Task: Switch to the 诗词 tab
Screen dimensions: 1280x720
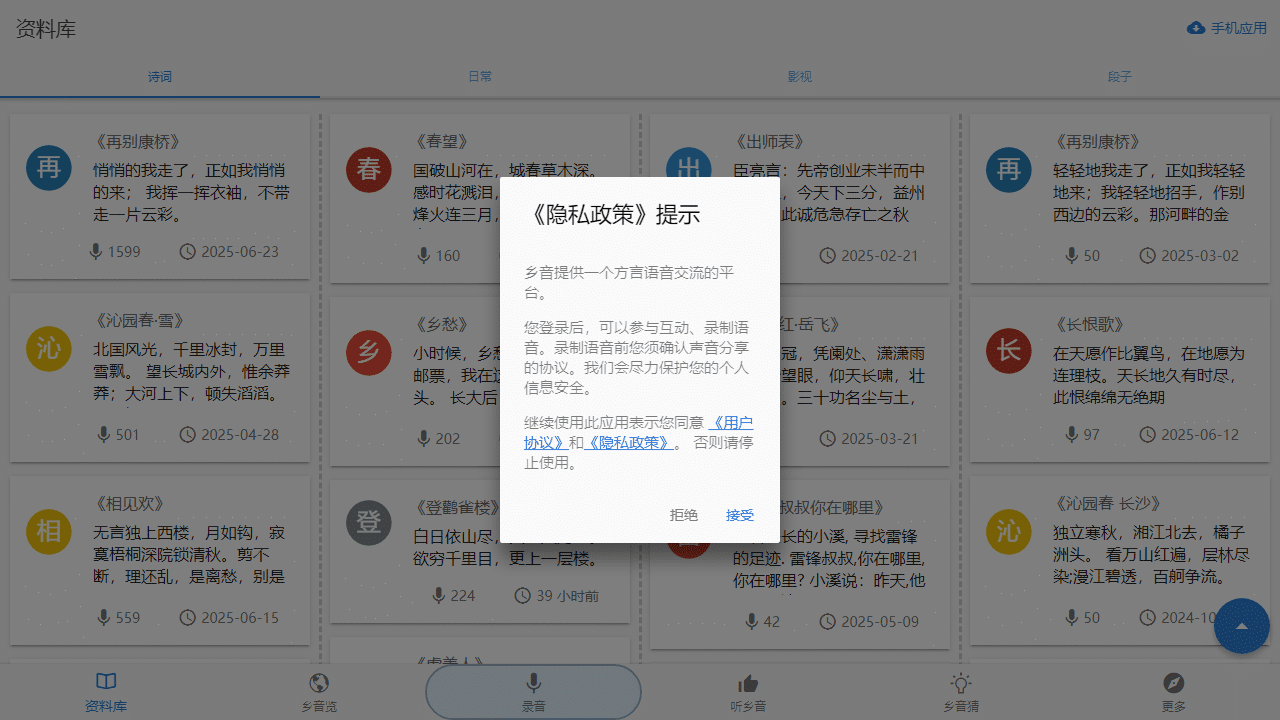Action: 160,76
